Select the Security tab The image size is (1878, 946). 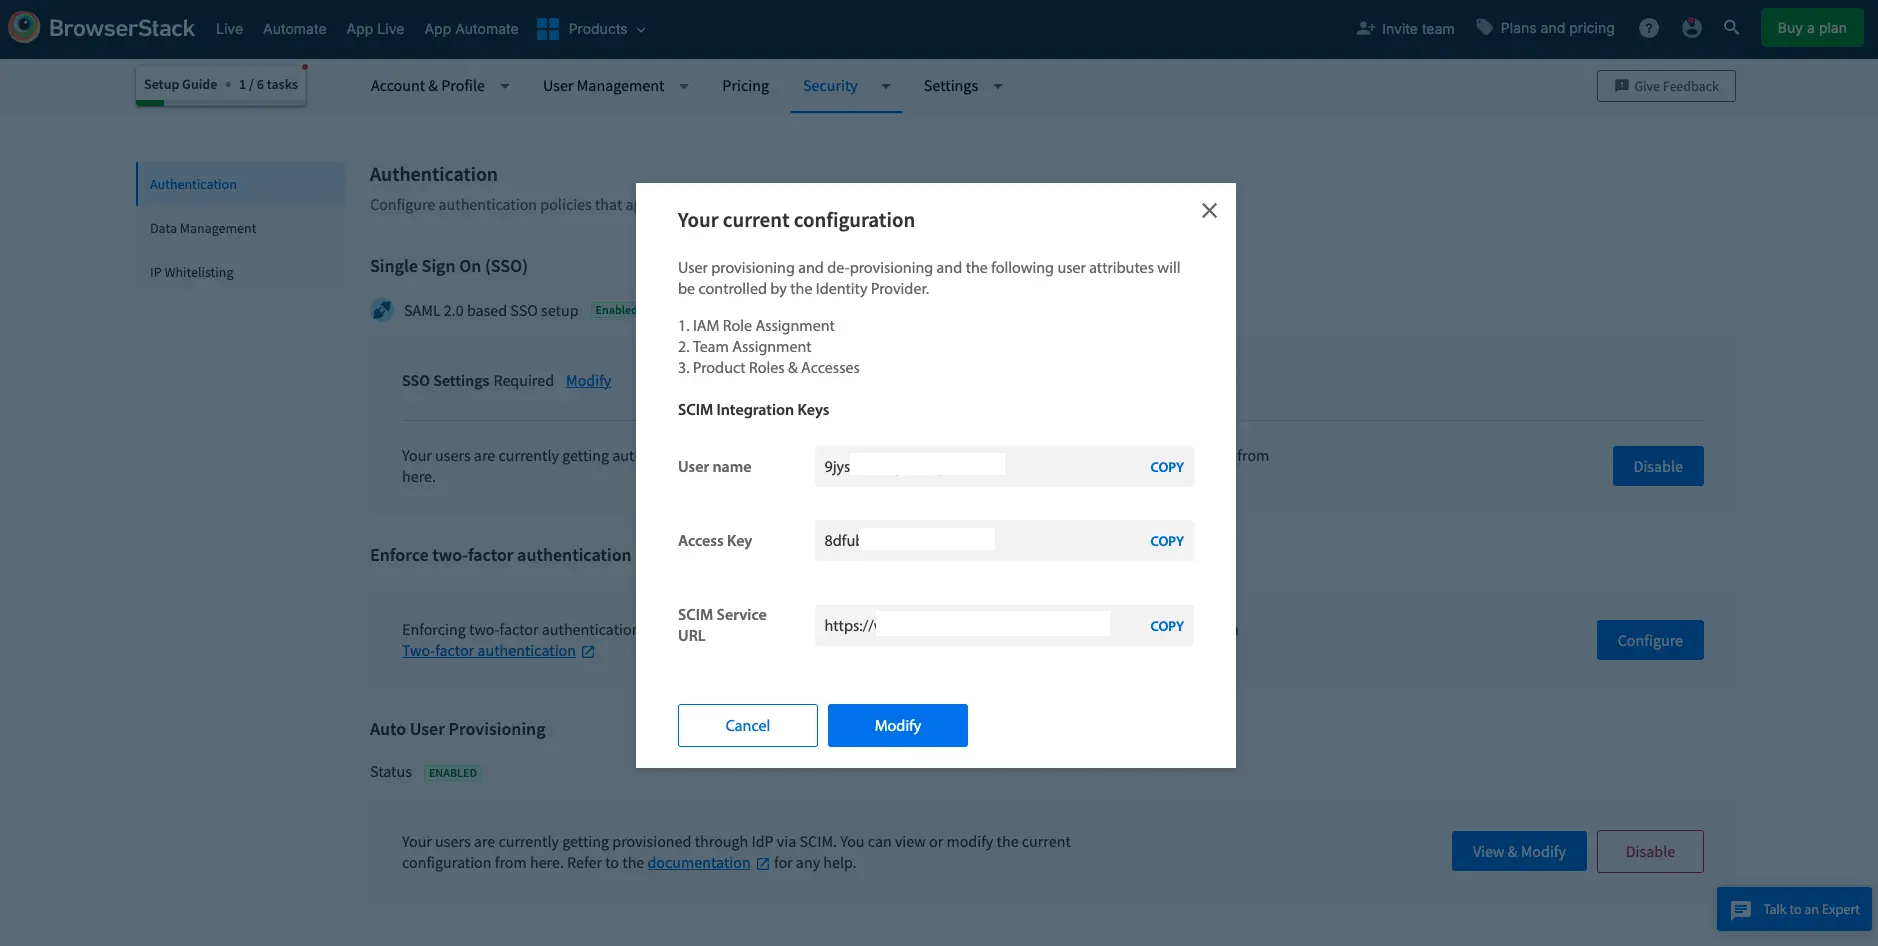(830, 86)
